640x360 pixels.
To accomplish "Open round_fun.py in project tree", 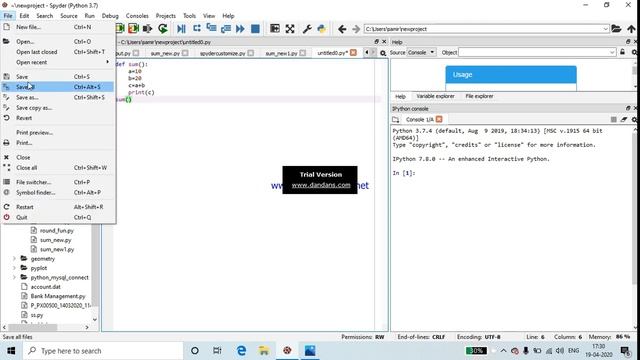I will [56, 231].
